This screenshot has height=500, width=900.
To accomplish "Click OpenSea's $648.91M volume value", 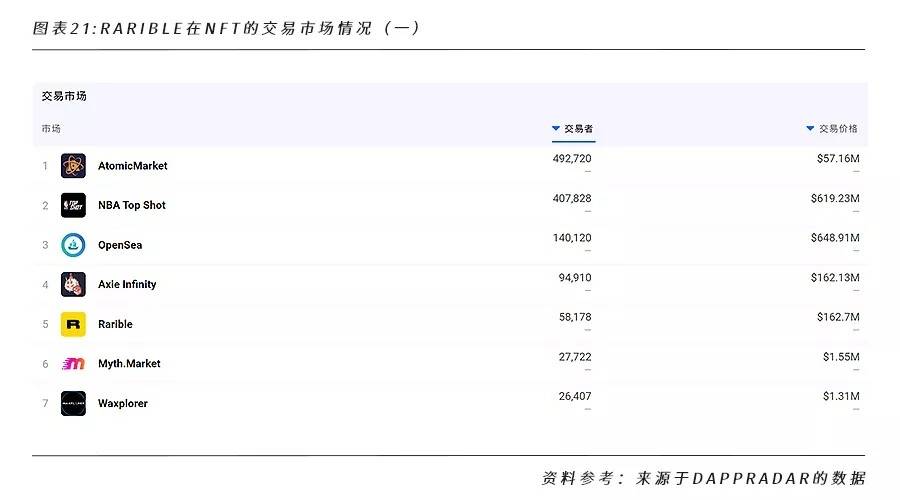I will pos(835,238).
